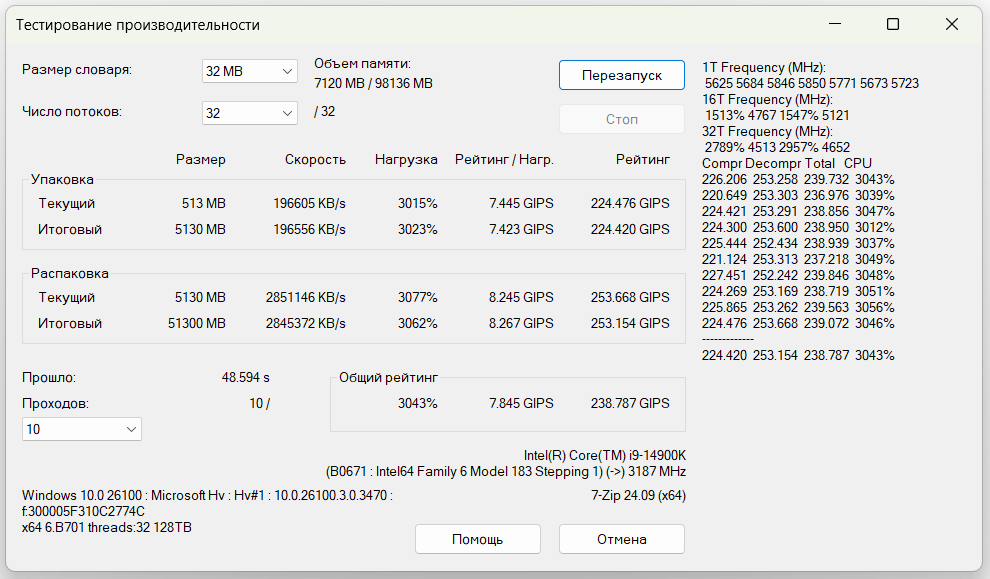Click the Размер словаря label
Image resolution: width=990 pixels, height=579 pixels.
point(77,70)
